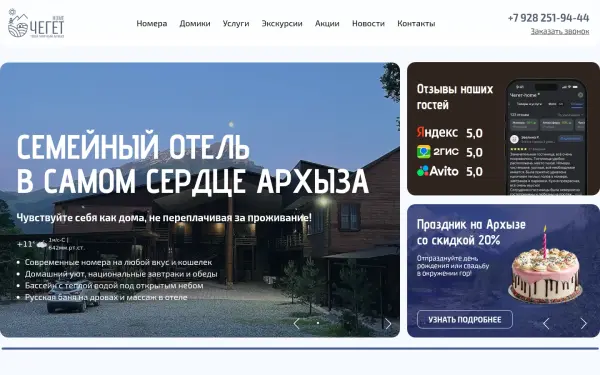Click the Яндекс rating logo
600x375 pixels.
point(437,132)
